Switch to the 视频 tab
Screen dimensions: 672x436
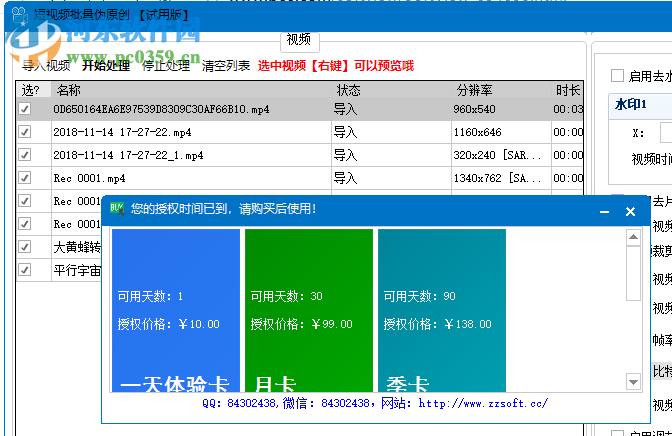click(299, 40)
